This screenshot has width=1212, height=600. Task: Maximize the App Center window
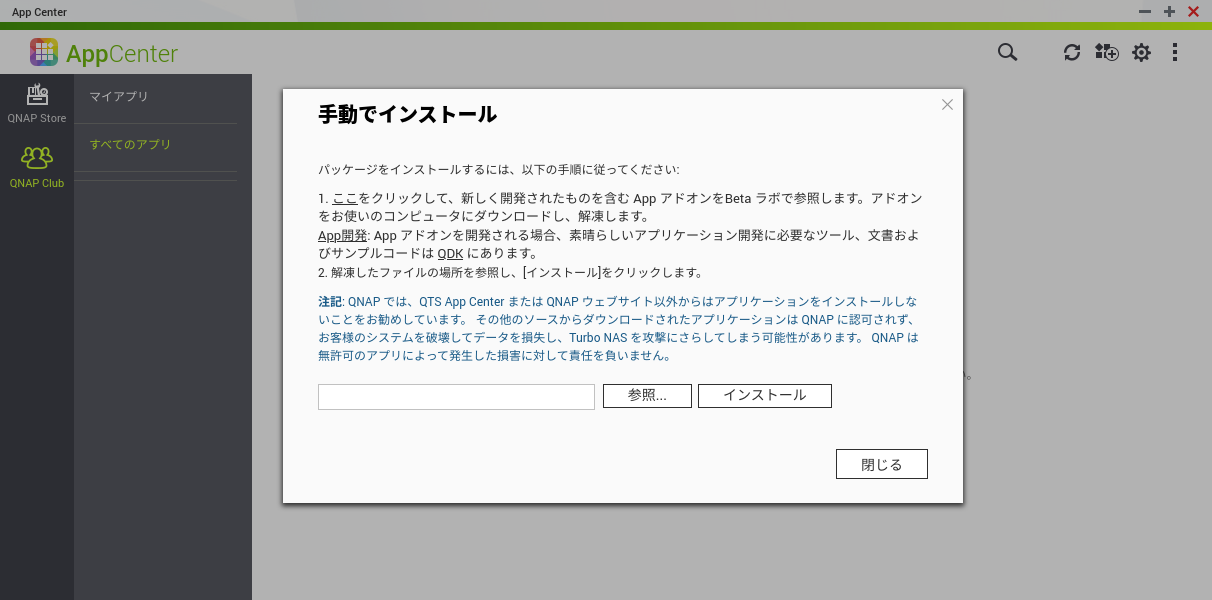1169,11
